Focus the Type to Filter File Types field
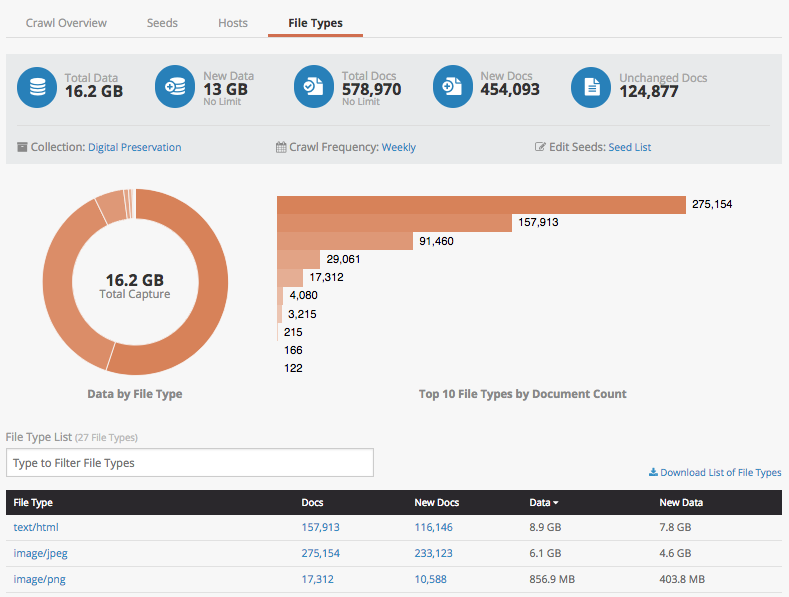 pos(190,463)
